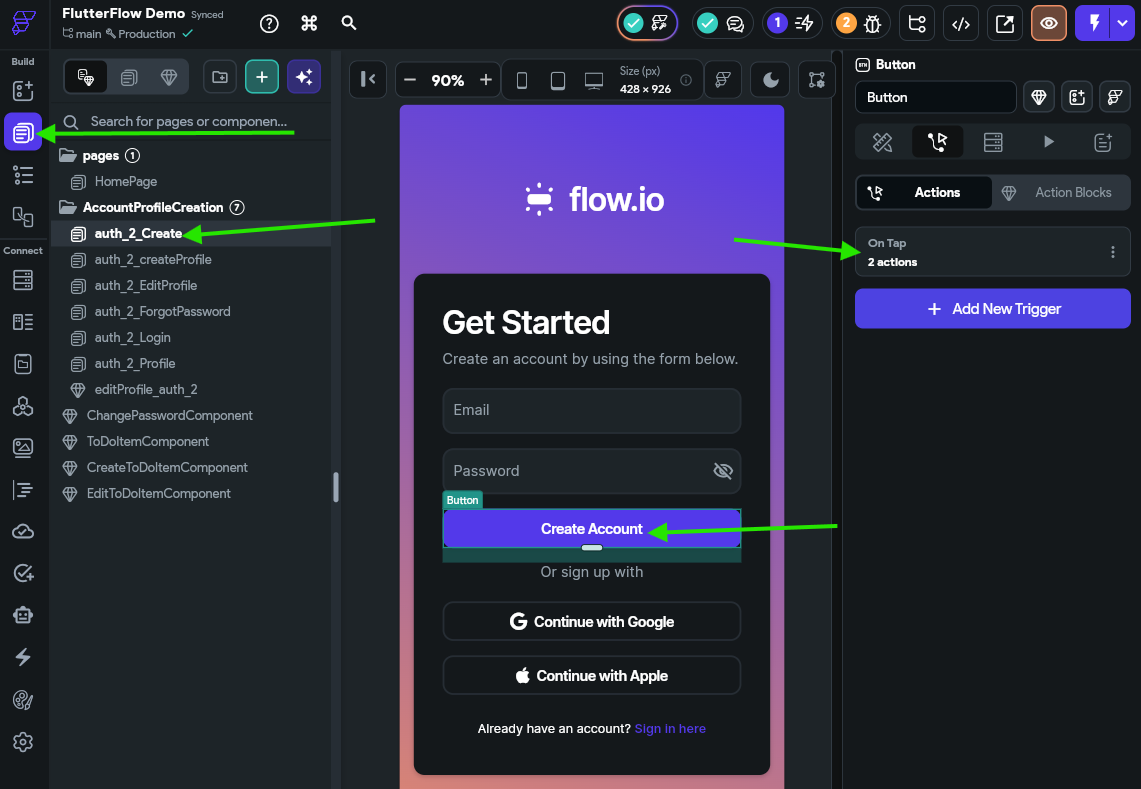The width and height of the screenshot is (1141, 789).
Task: Open the Storyboard sidebar icon
Action: point(23,216)
